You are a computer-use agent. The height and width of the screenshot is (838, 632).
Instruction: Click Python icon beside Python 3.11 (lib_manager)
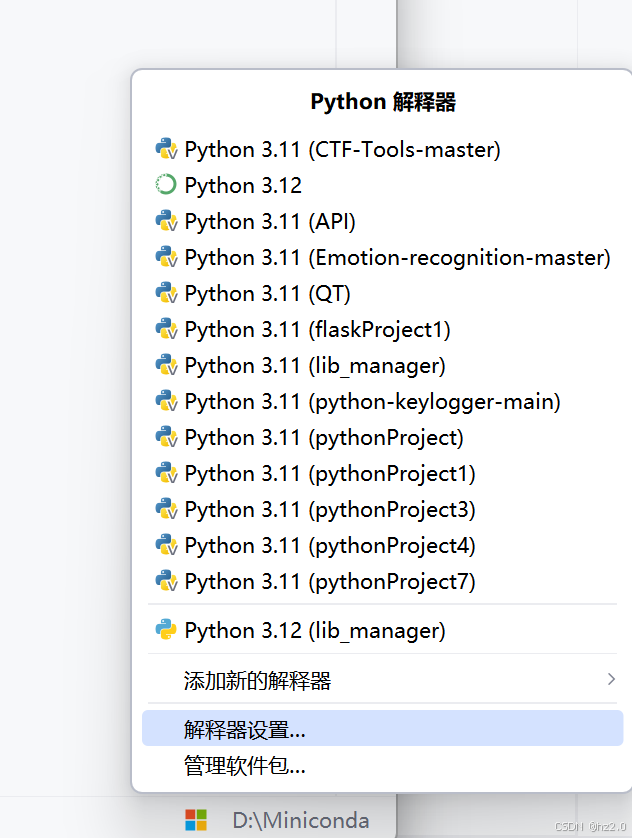coord(166,365)
